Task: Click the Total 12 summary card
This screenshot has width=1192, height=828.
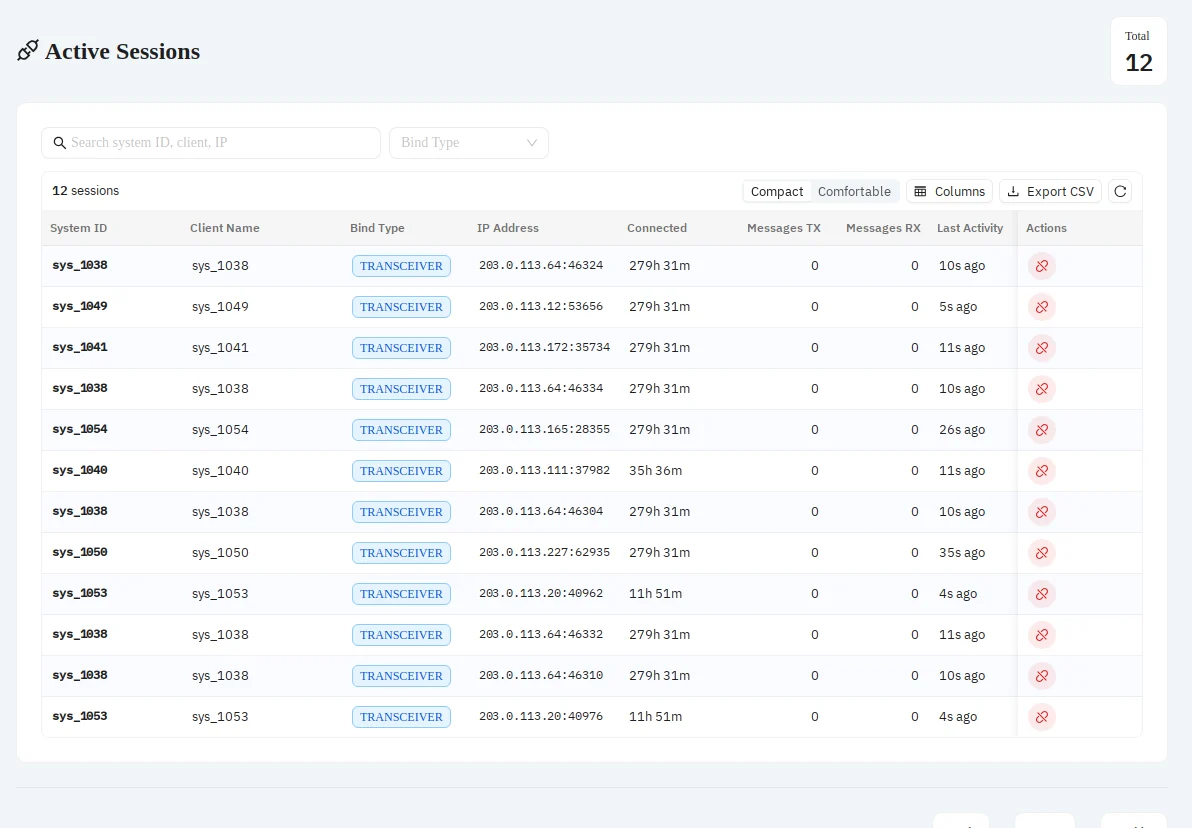Action: (x=1138, y=52)
